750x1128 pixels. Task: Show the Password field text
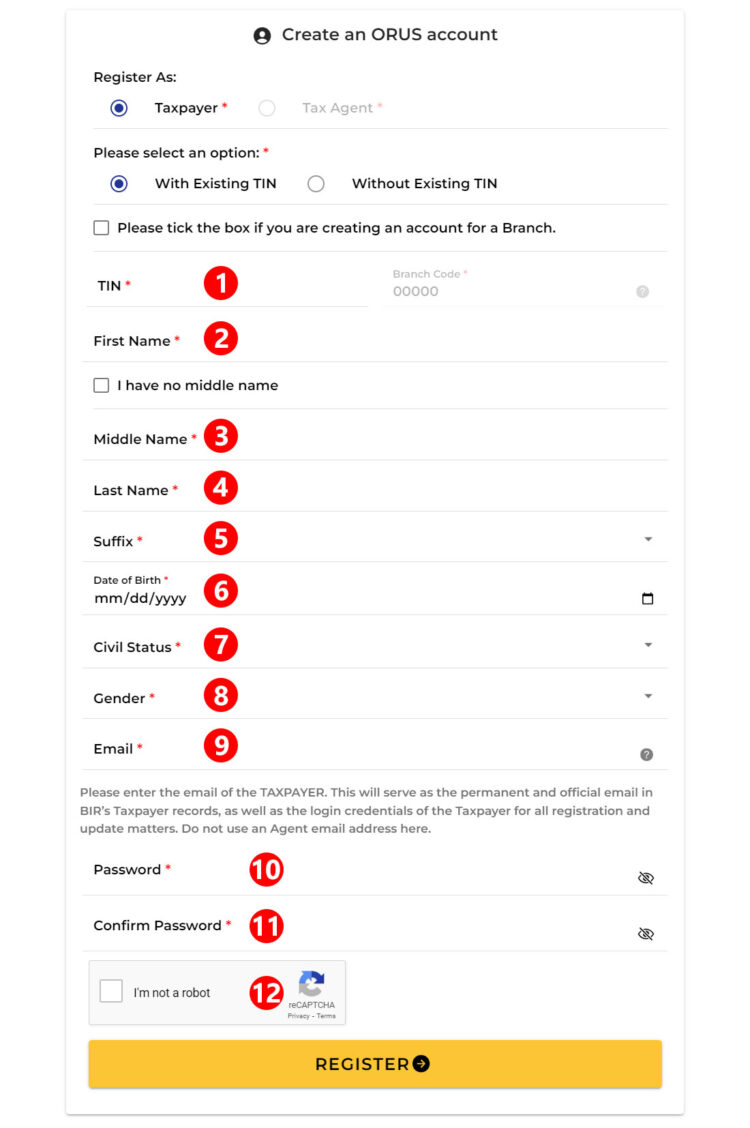coord(646,878)
